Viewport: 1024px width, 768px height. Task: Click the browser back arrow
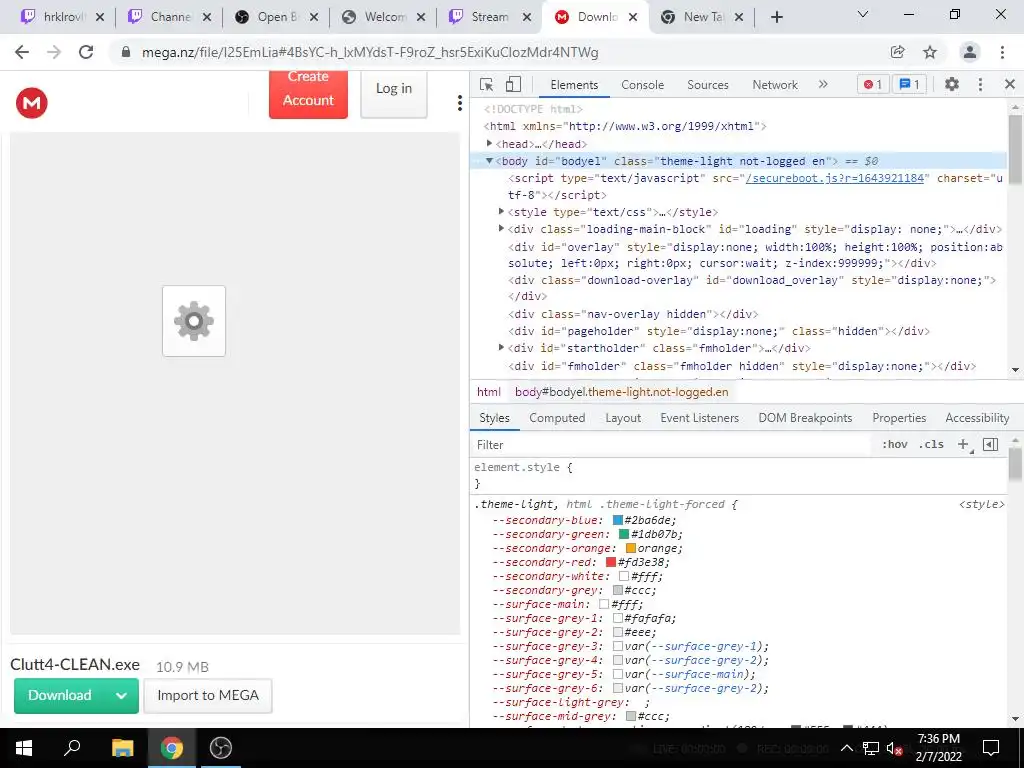click(x=22, y=52)
